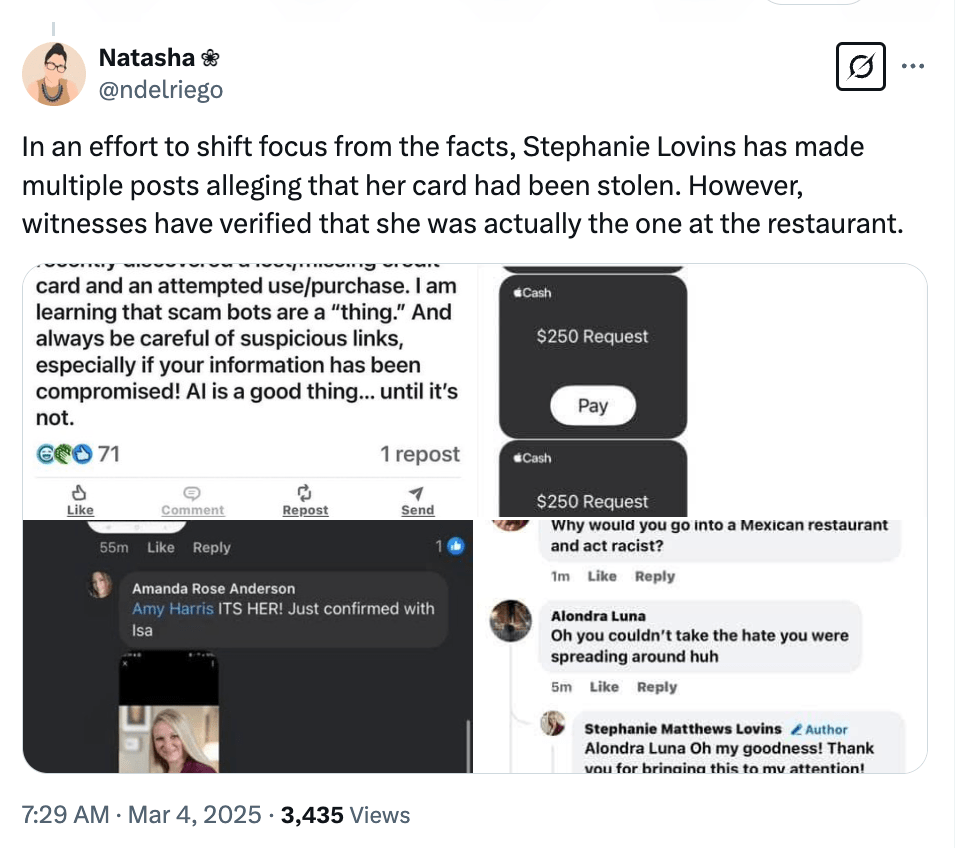Click the Grok slash-circle icon

pyautogui.click(x=860, y=68)
